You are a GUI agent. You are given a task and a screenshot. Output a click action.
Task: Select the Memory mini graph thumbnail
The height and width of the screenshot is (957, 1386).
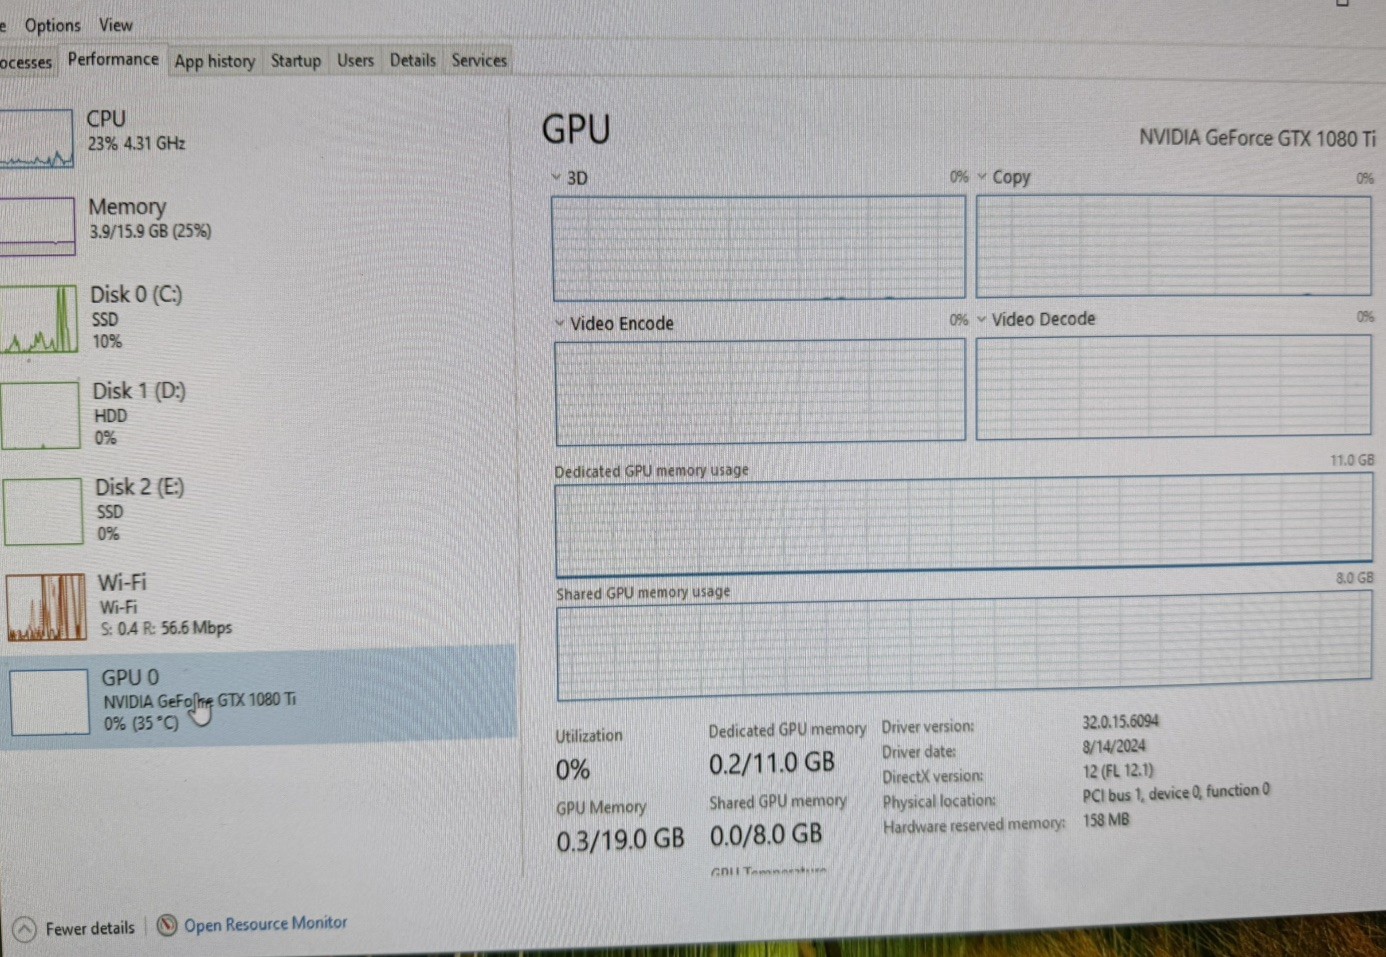(x=37, y=225)
